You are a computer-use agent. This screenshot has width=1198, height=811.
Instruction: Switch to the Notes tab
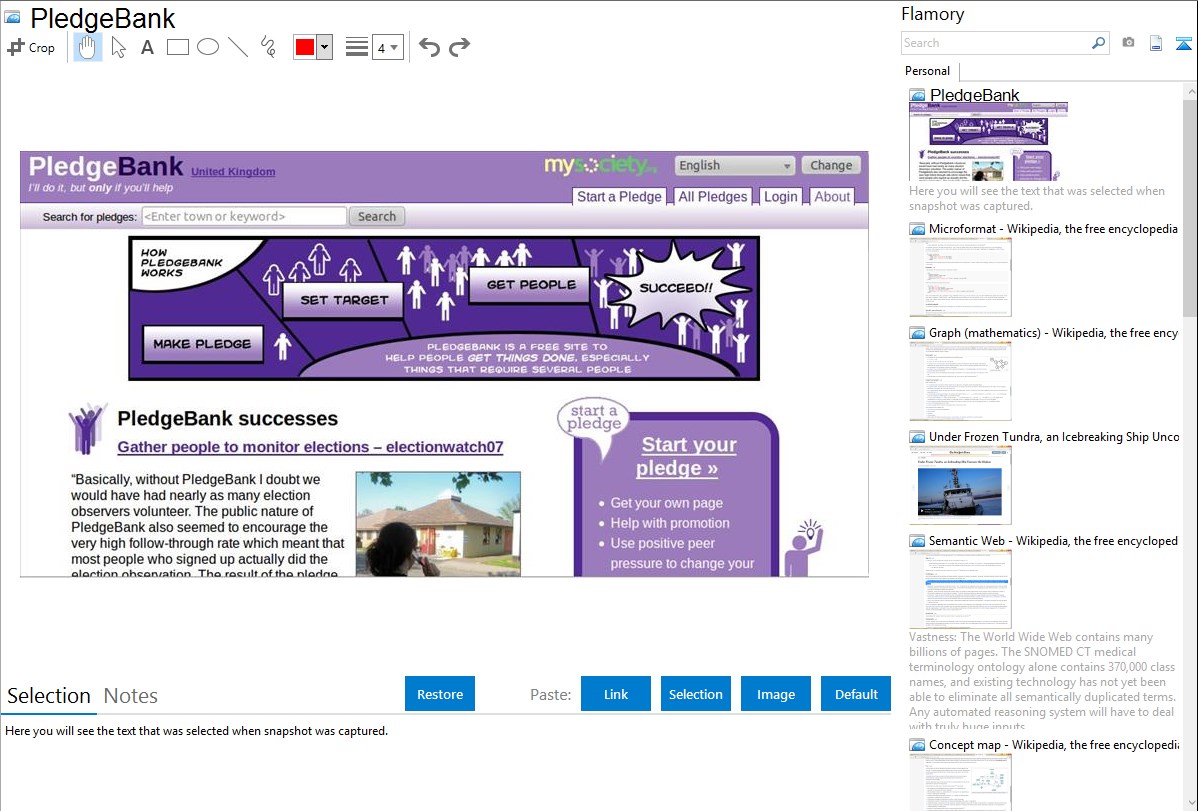pyautogui.click(x=131, y=696)
